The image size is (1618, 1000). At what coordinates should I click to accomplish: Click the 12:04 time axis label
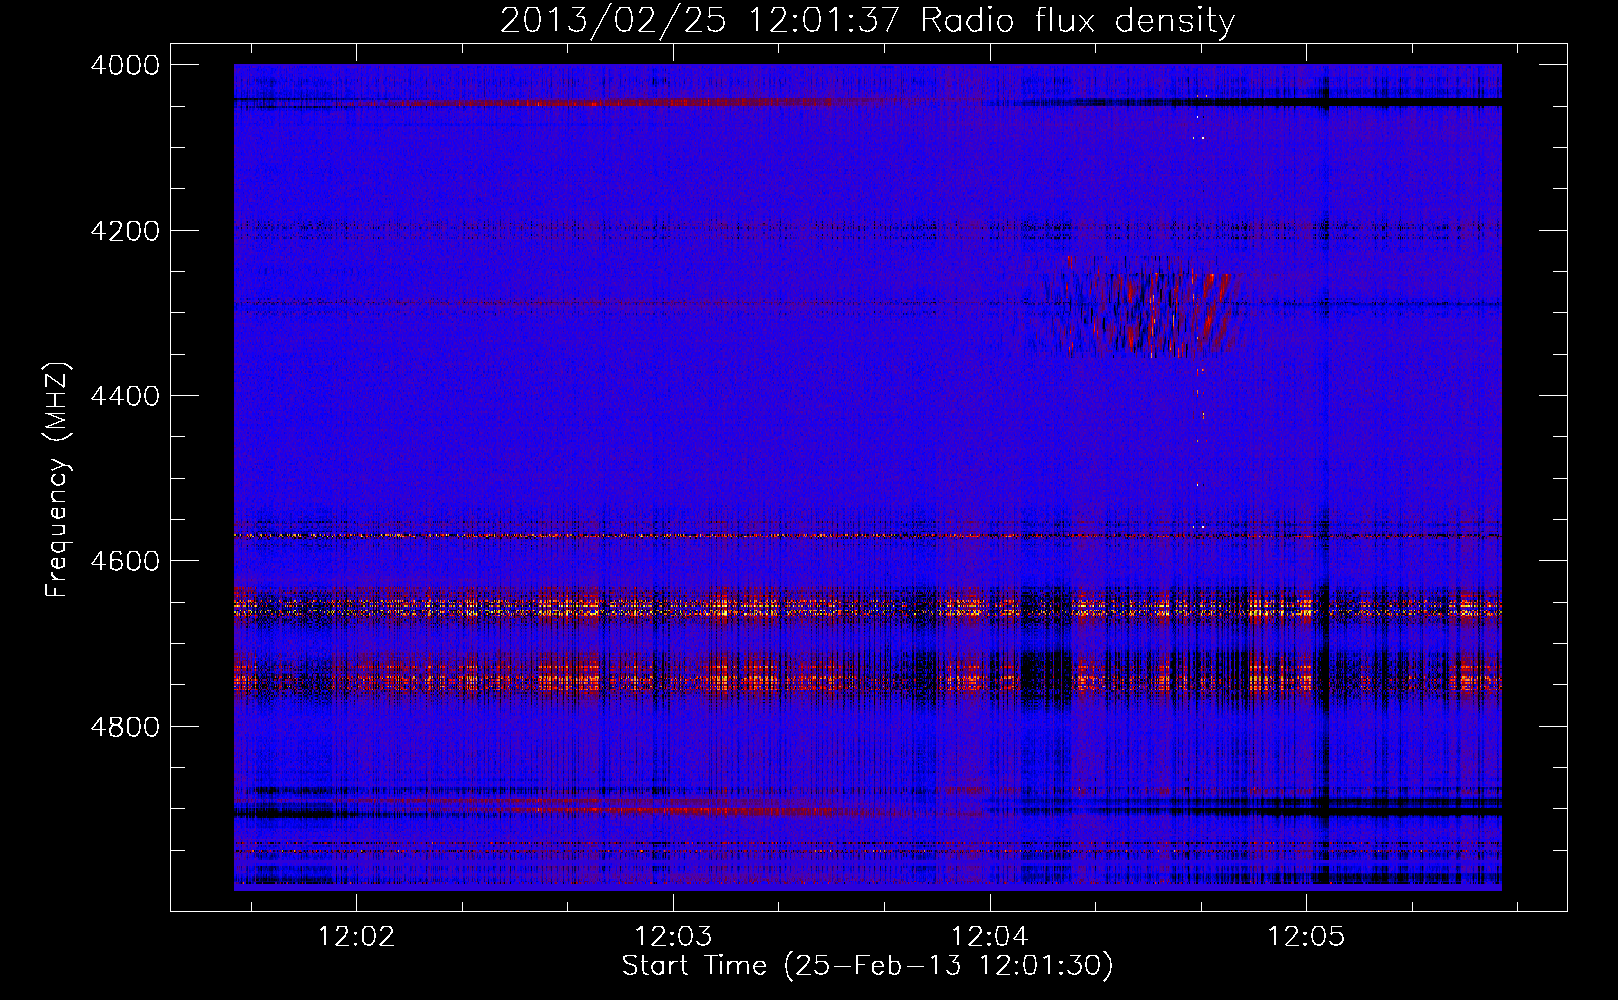point(989,936)
